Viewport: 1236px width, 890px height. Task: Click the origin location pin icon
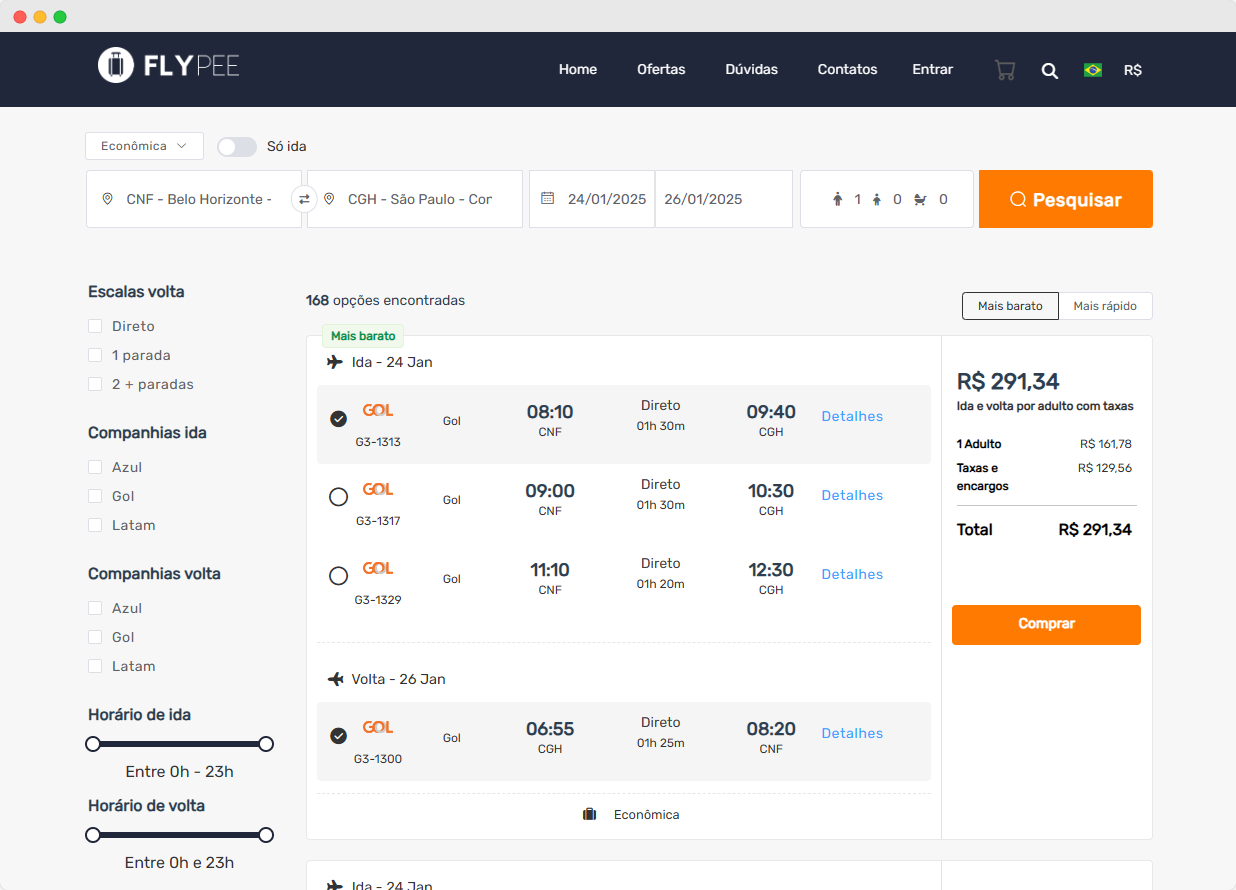(x=108, y=199)
